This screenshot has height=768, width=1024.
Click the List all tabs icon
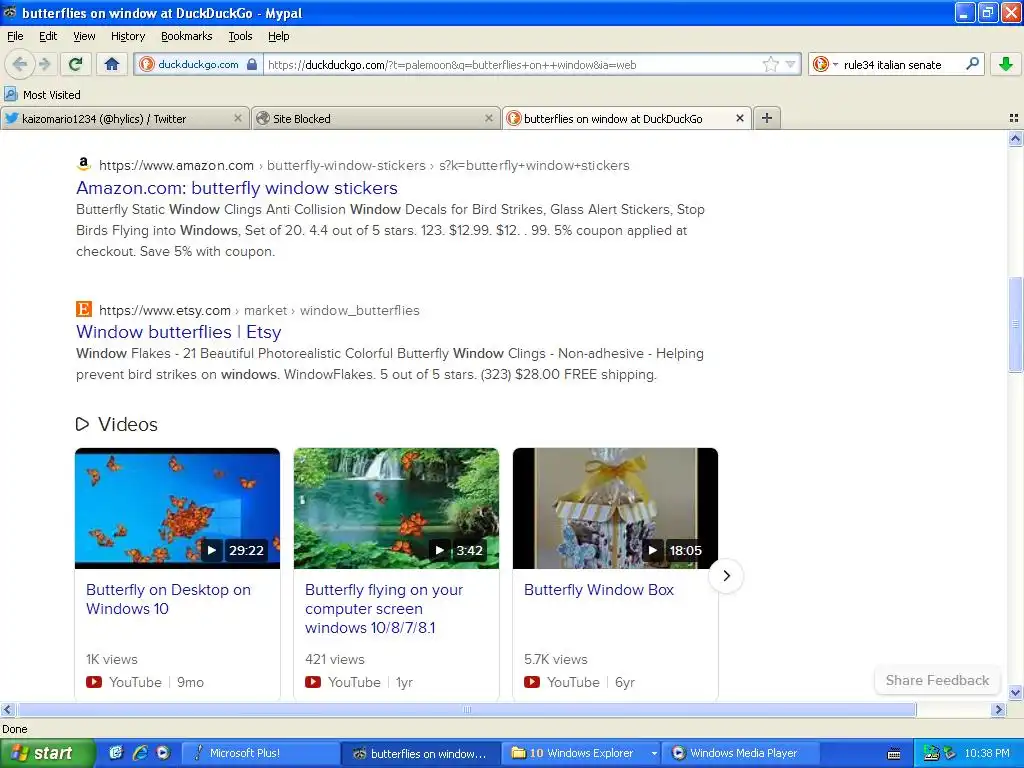tap(1014, 118)
